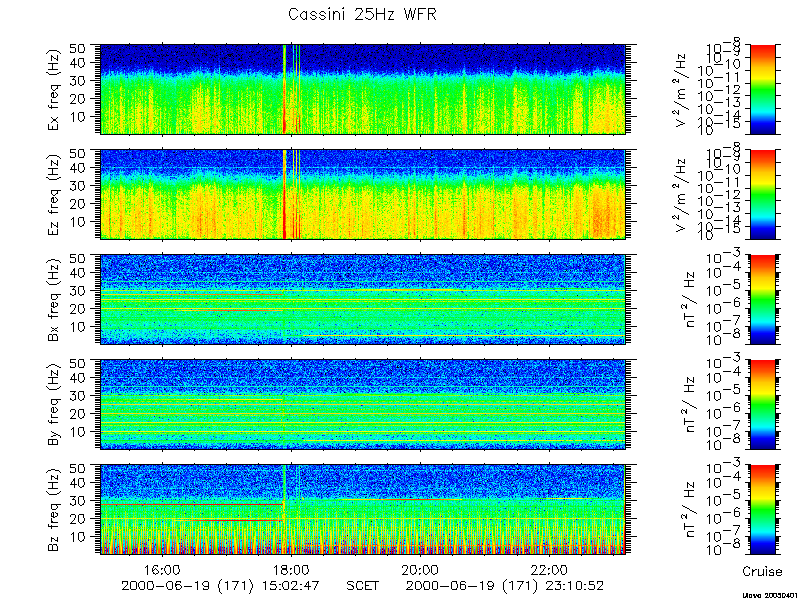The width and height of the screenshot is (800, 600).
Task: Click the Ez spectrogram panel
Action: (363, 194)
